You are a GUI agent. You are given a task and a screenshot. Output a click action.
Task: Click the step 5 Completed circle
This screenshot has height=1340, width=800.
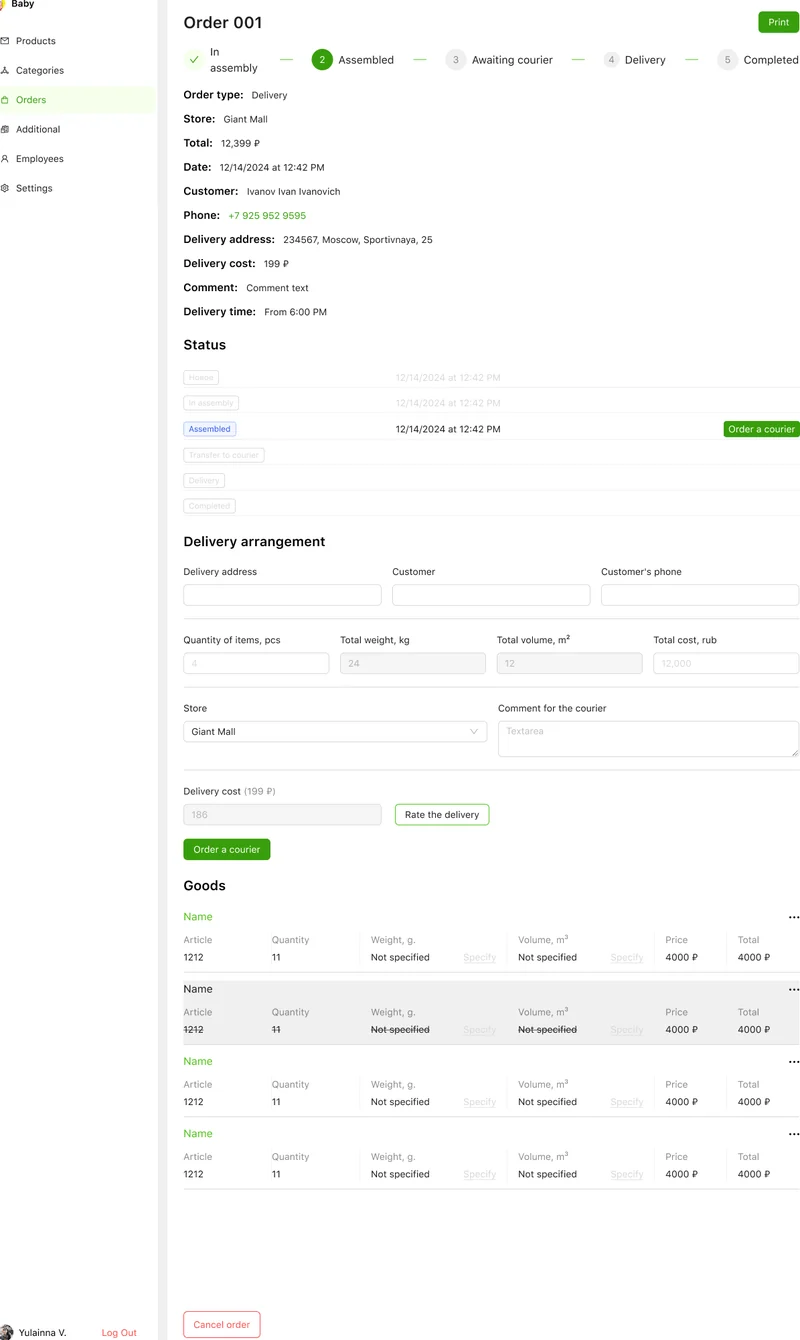[x=727, y=60]
